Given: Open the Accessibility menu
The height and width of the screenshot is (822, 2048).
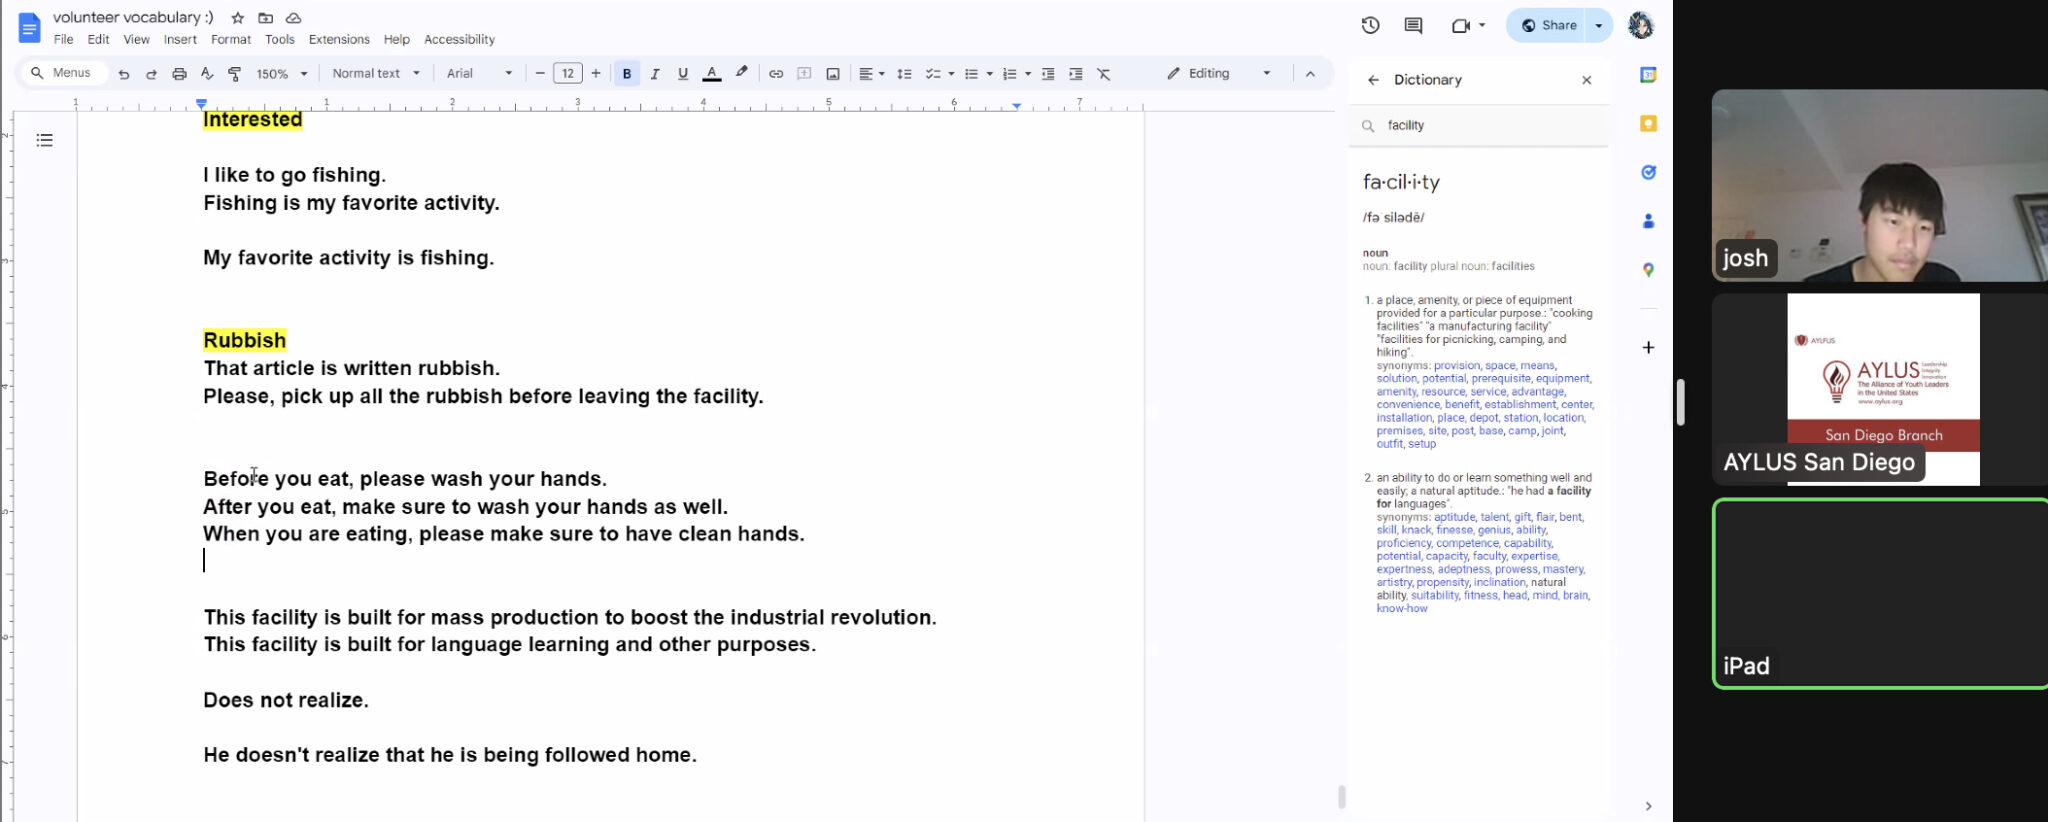Looking at the screenshot, I should click(459, 39).
